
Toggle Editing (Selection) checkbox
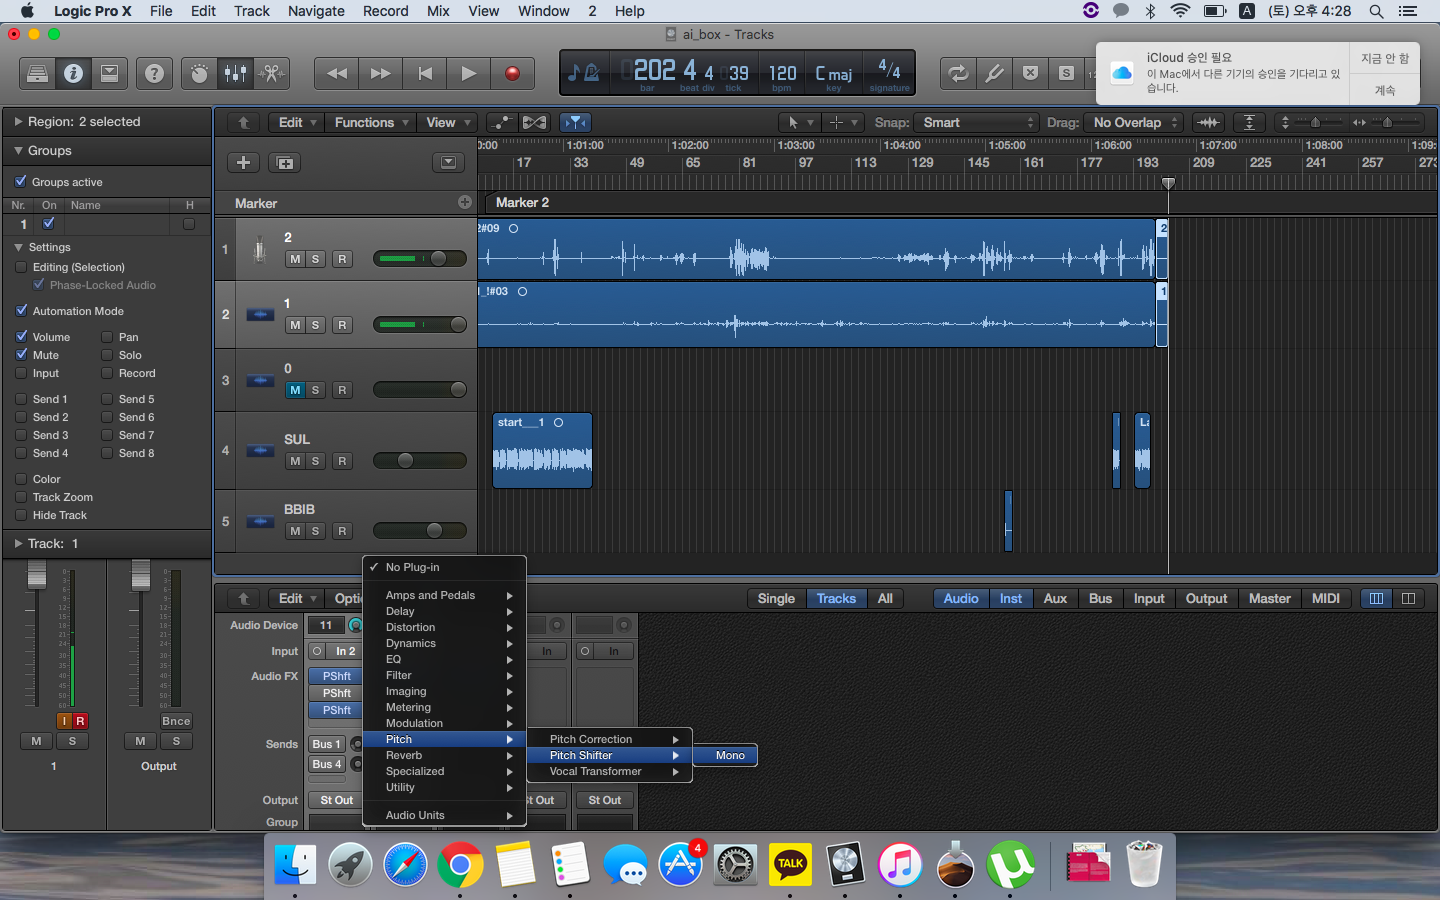[x=21, y=267]
